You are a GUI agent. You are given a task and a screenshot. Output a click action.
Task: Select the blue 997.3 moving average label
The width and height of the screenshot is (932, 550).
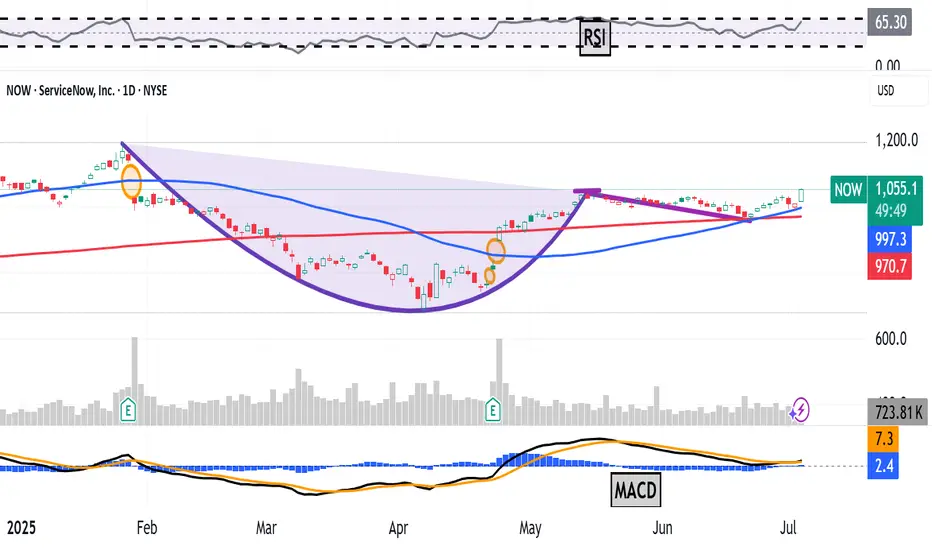[x=890, y=239]
